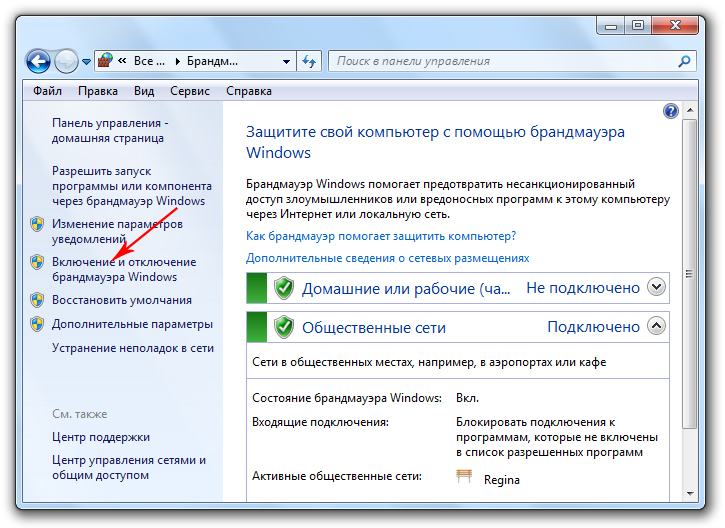Viewport: 725px width, 528px height.
Task: Click shield icon beside 'Восстановить умолчания'
Action: [x=37, y=300]
